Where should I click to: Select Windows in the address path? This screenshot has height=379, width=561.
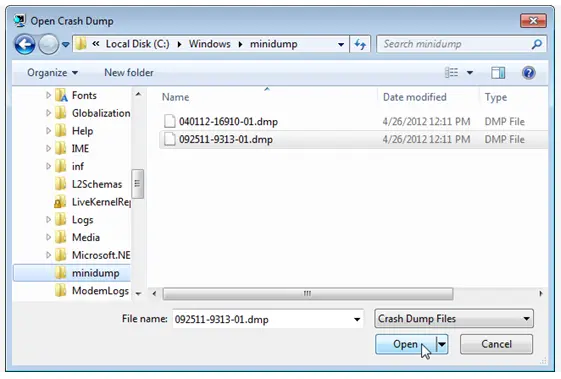tap(210, 44)
